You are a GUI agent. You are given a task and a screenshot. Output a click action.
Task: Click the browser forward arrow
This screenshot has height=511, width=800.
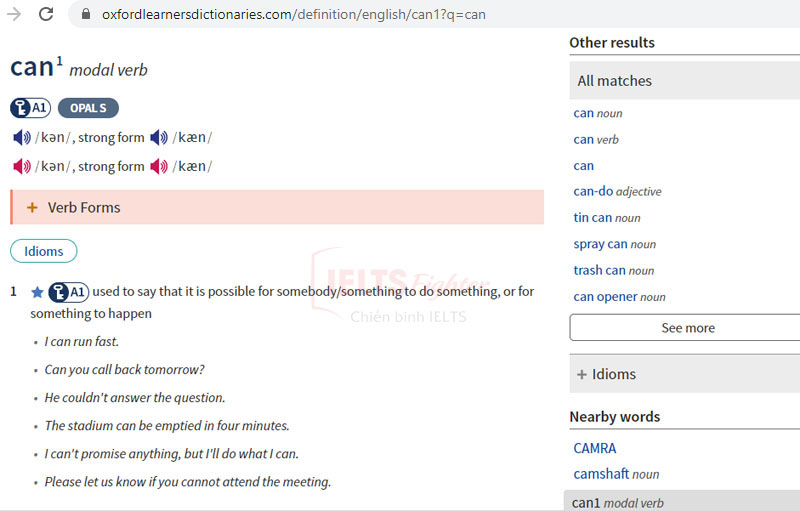[x=14, y=14]
